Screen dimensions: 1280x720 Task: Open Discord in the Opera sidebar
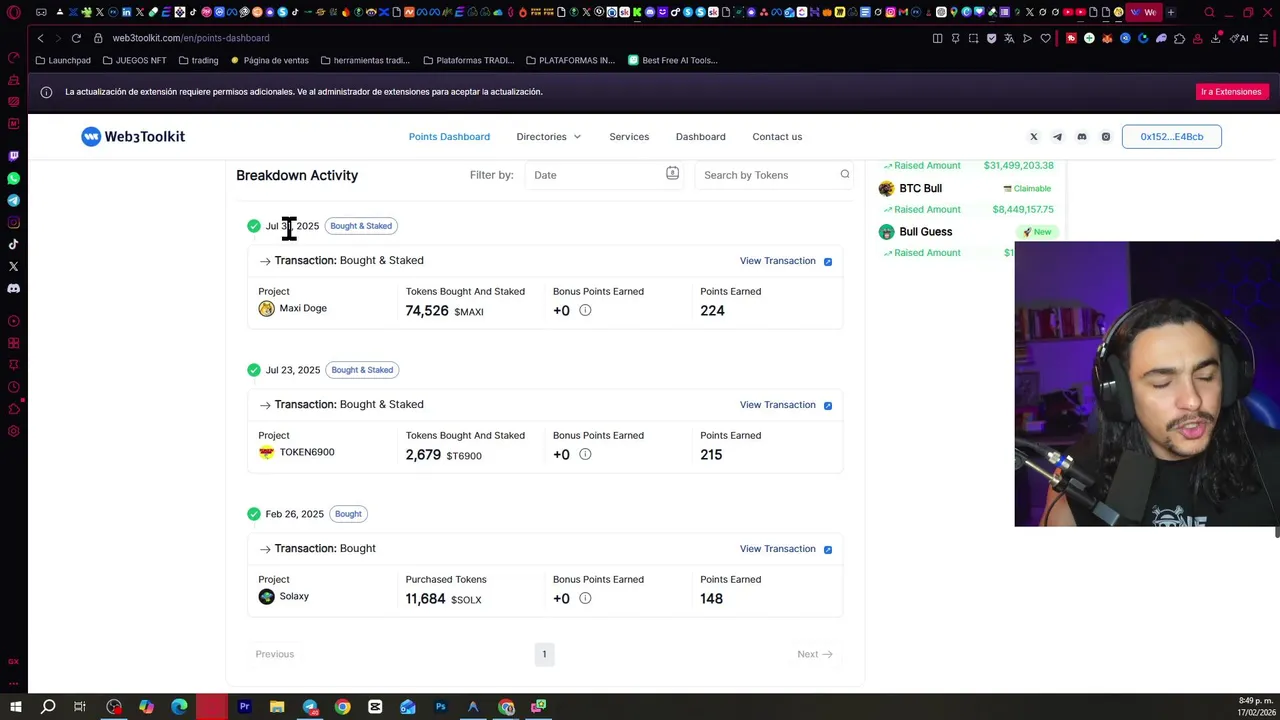tap(13, 288)
